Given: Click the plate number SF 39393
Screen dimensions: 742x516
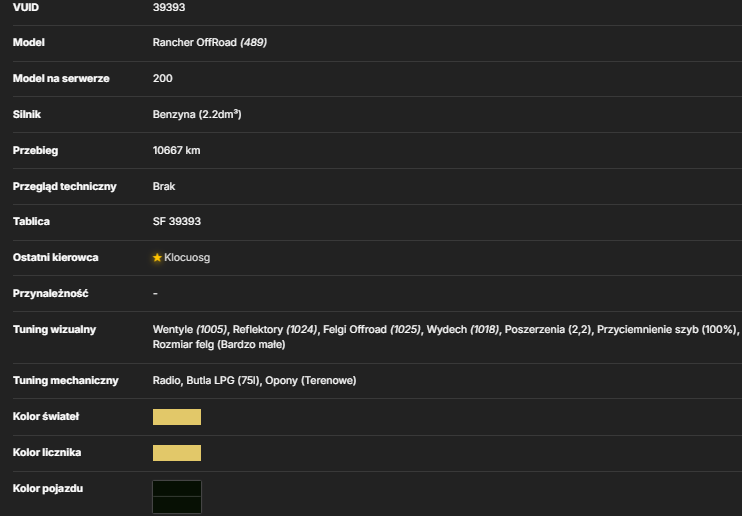Looking at the screenshot, I should click(177, 222).
